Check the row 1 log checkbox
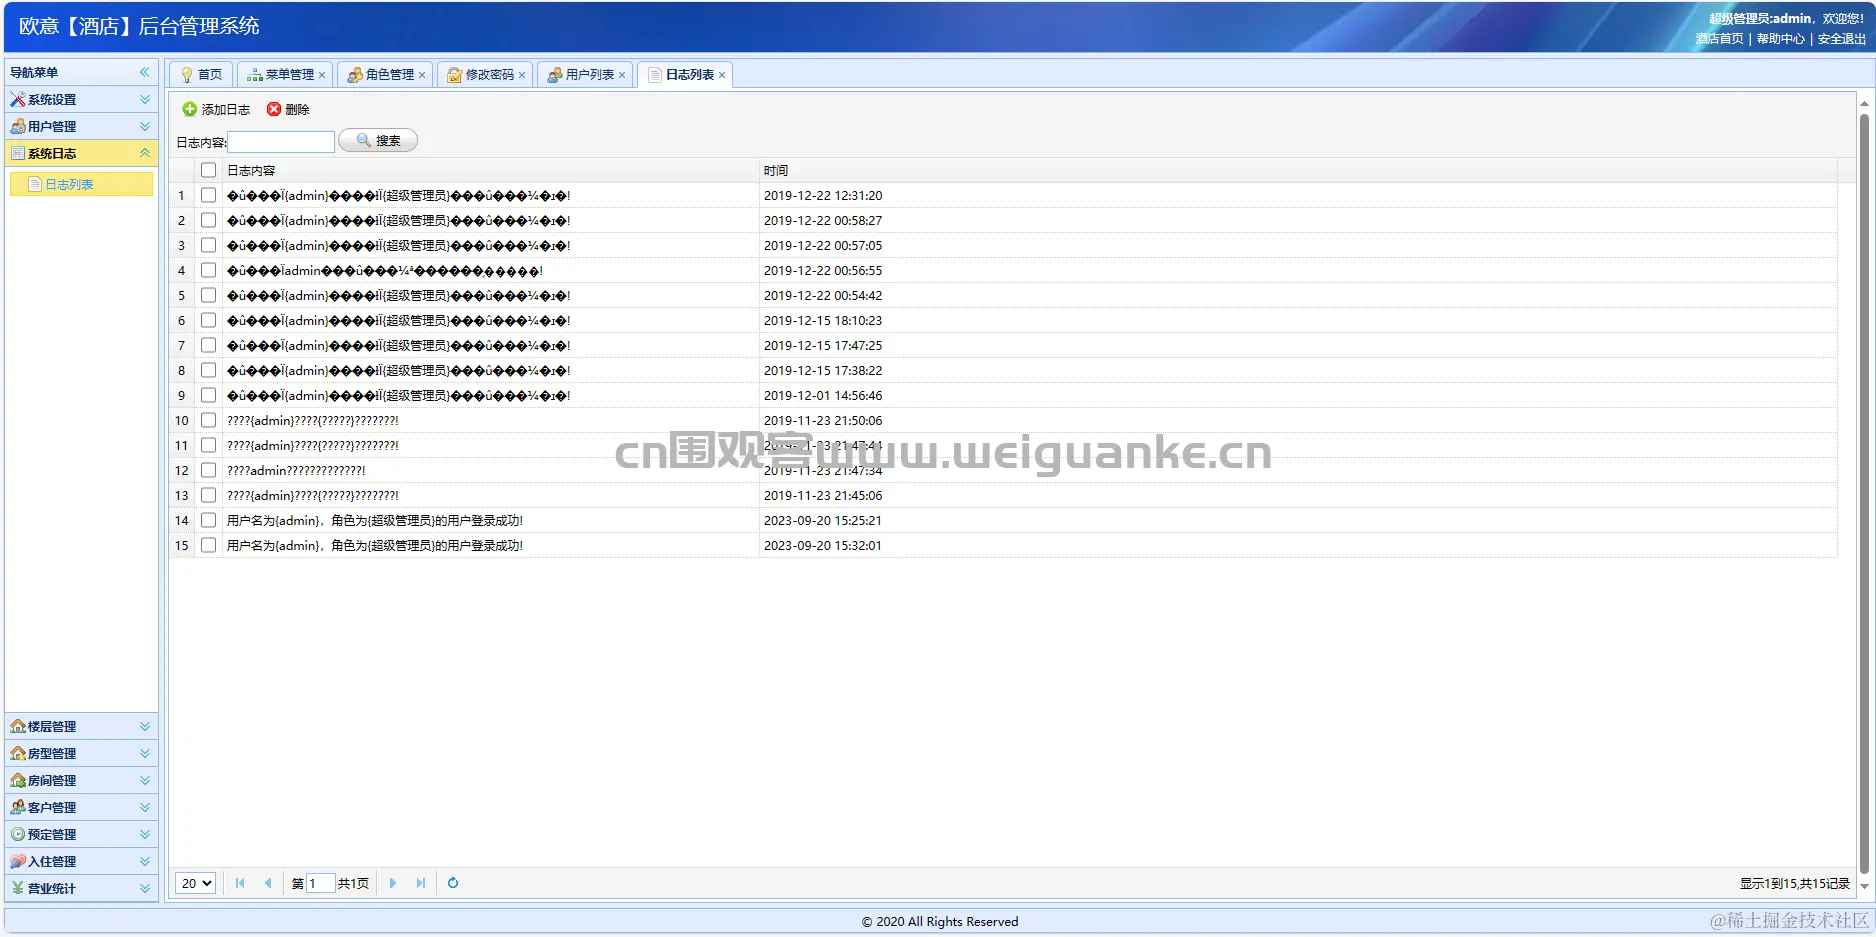Screen dimensions: 1876x937 tap(208, 195)
